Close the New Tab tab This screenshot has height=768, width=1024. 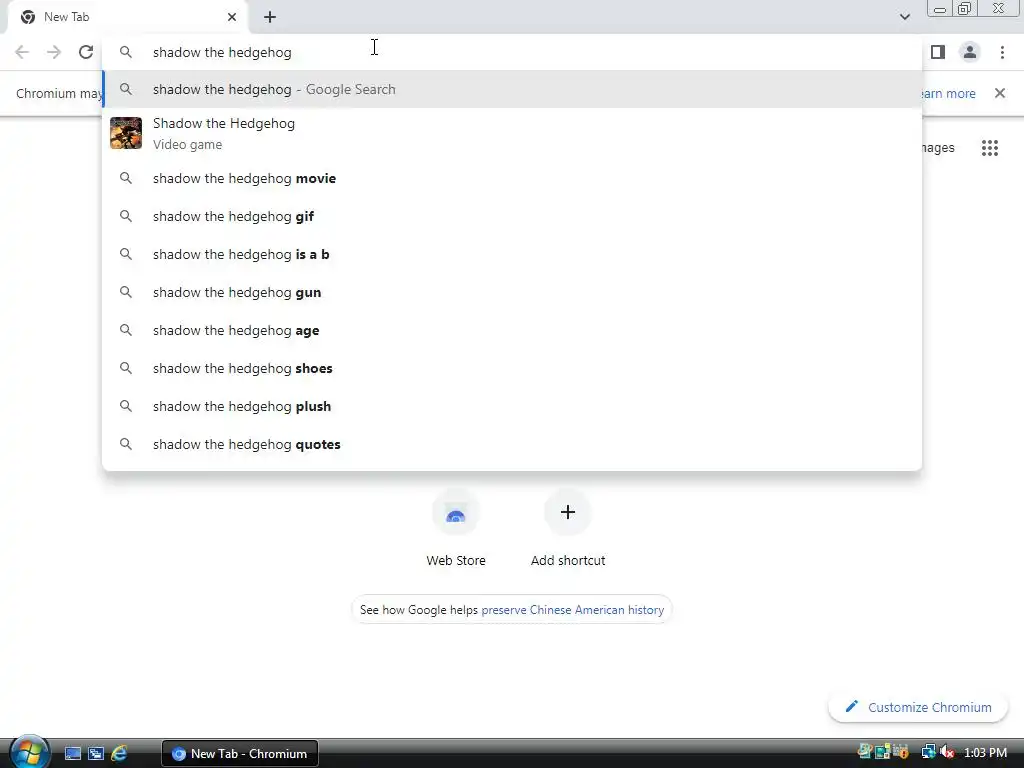tap(232, 17)
